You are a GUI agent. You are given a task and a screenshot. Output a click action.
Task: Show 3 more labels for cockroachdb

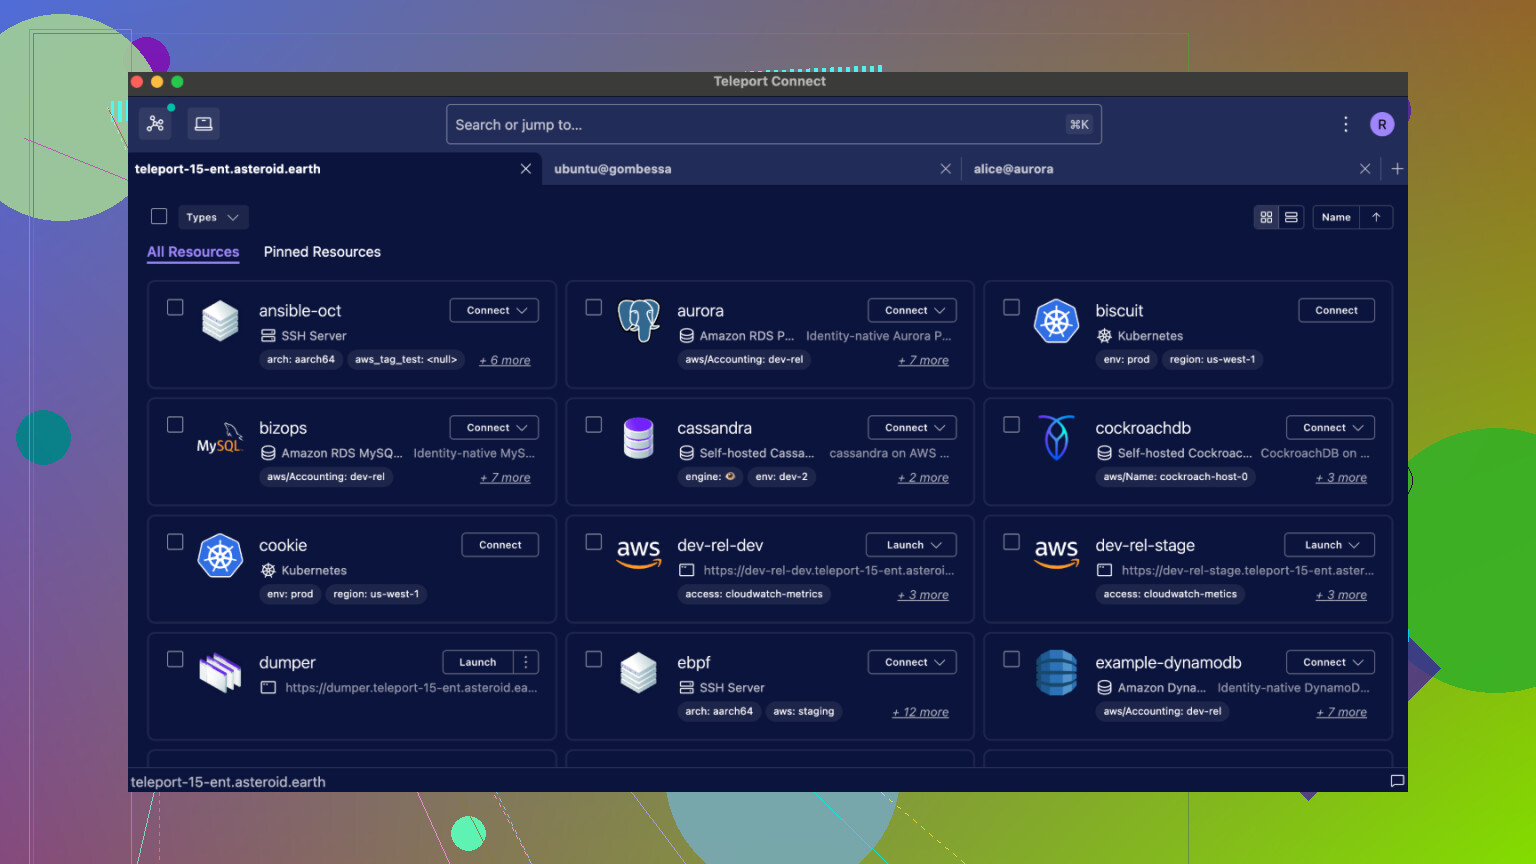[x=1341, y=478]
